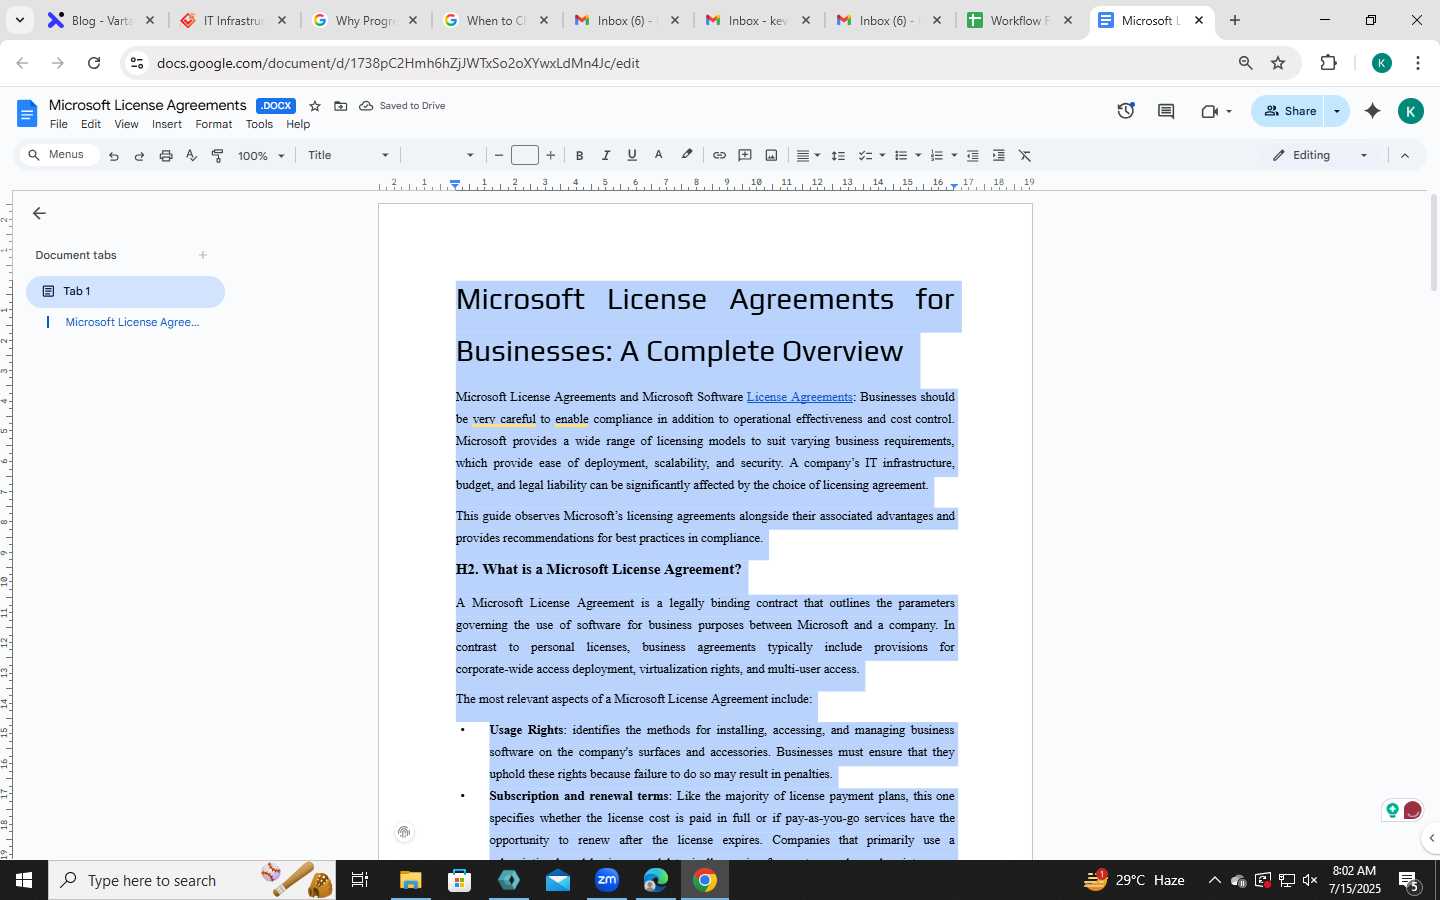Open File Explorer from the taskbar
Viewport: 1440px width, 900px height.
[x=410, y=880]
